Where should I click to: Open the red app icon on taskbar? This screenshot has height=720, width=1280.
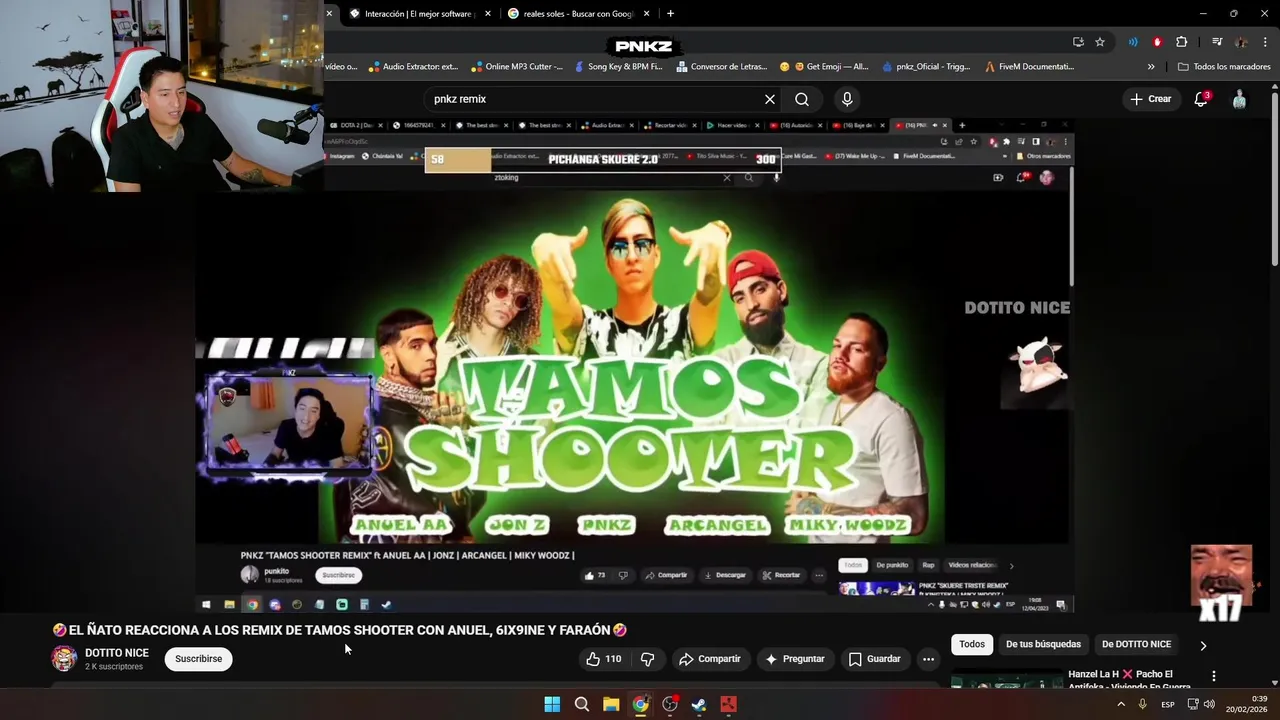[728, 704]
